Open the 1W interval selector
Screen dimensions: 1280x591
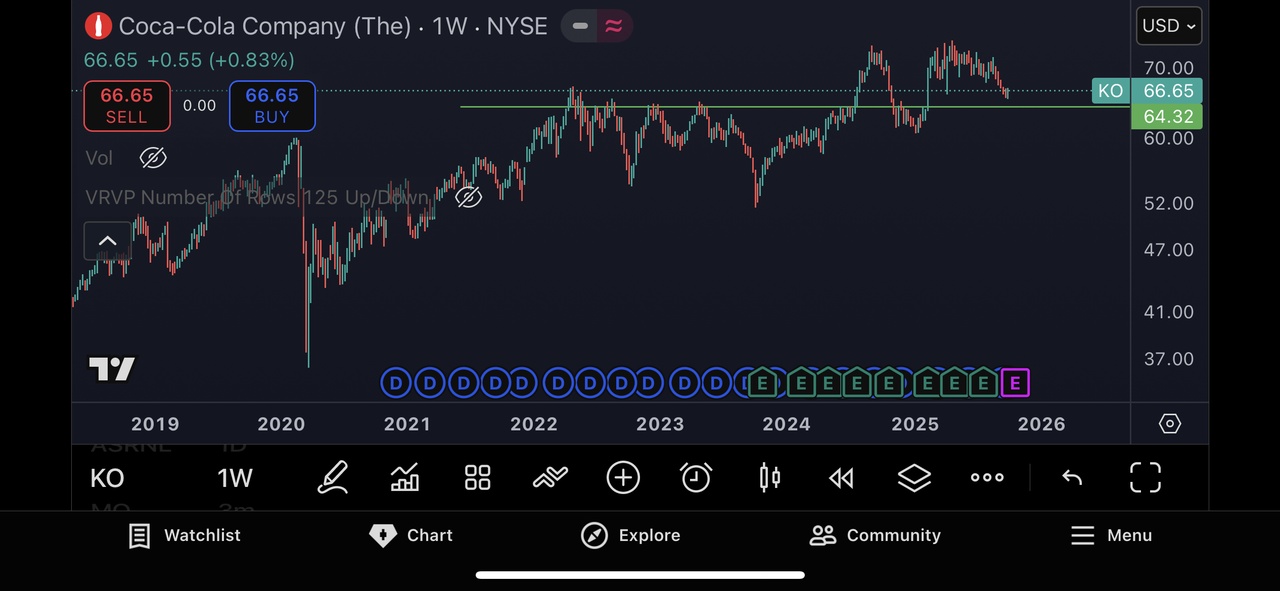click(235, 478)
